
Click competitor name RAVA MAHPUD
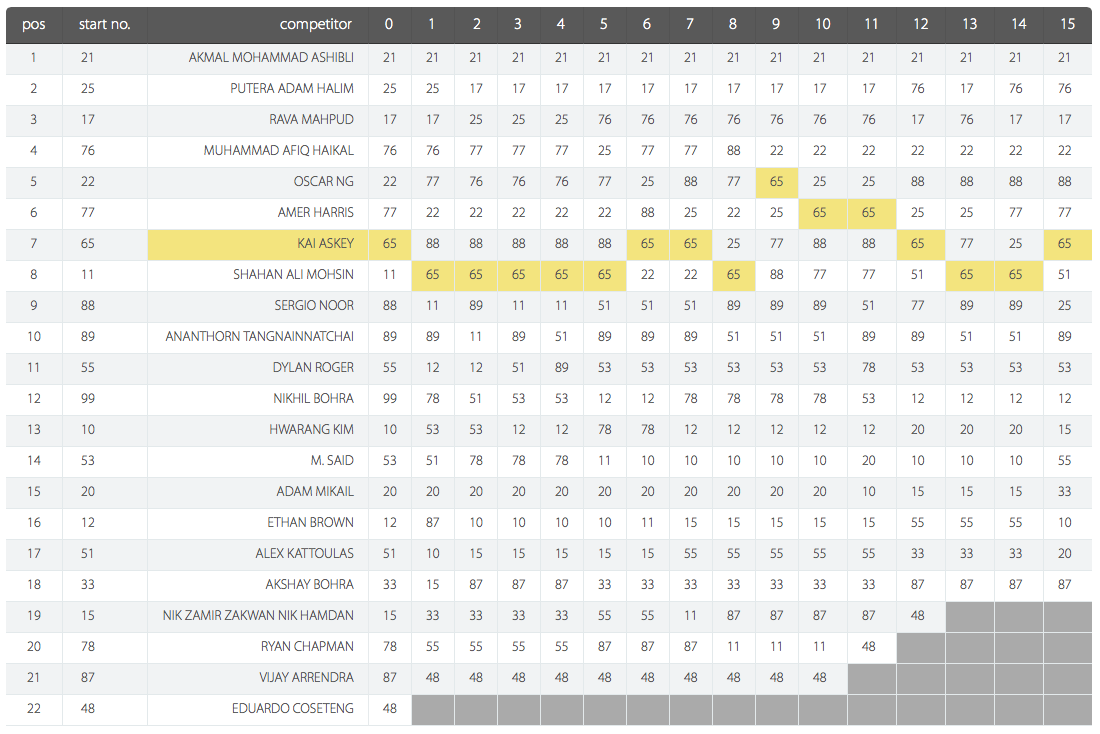coord(311,119)
